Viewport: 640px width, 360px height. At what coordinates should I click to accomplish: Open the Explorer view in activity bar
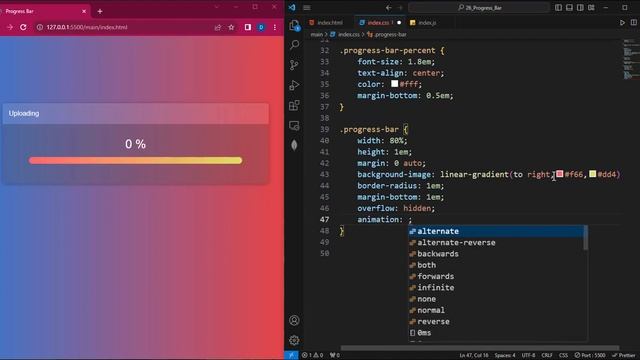coord(294,26)
